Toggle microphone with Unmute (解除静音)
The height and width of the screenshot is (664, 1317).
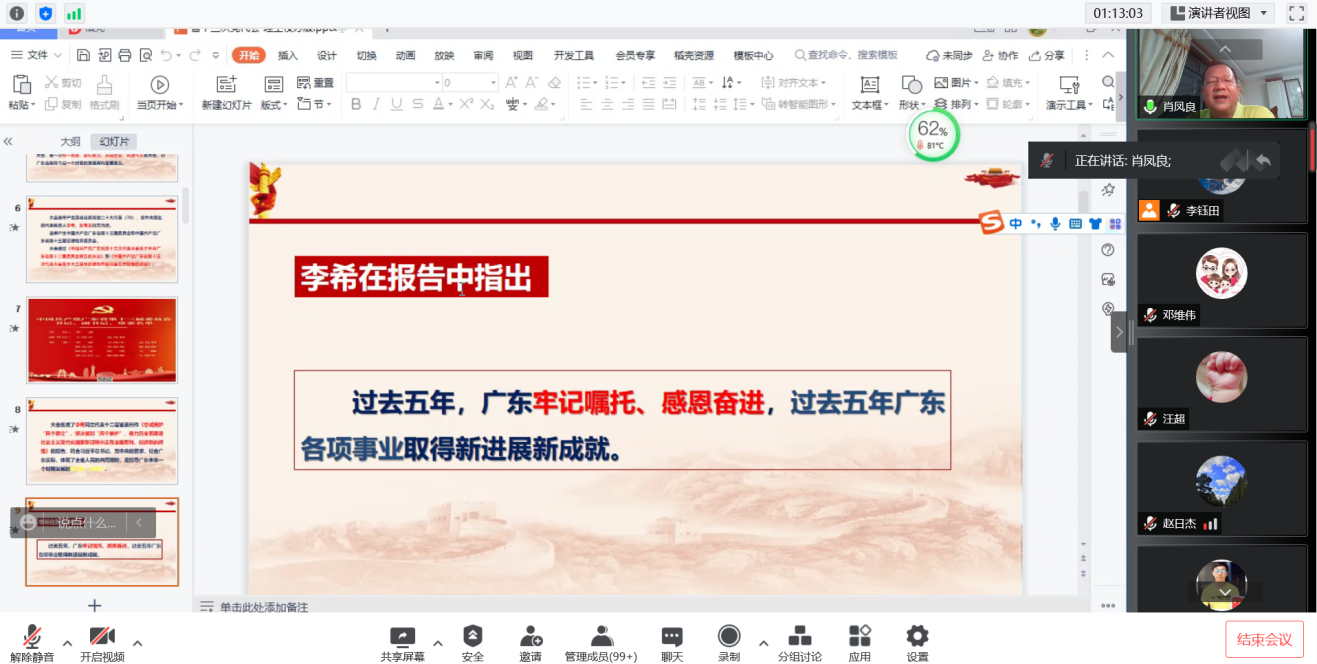click(32, 637)
